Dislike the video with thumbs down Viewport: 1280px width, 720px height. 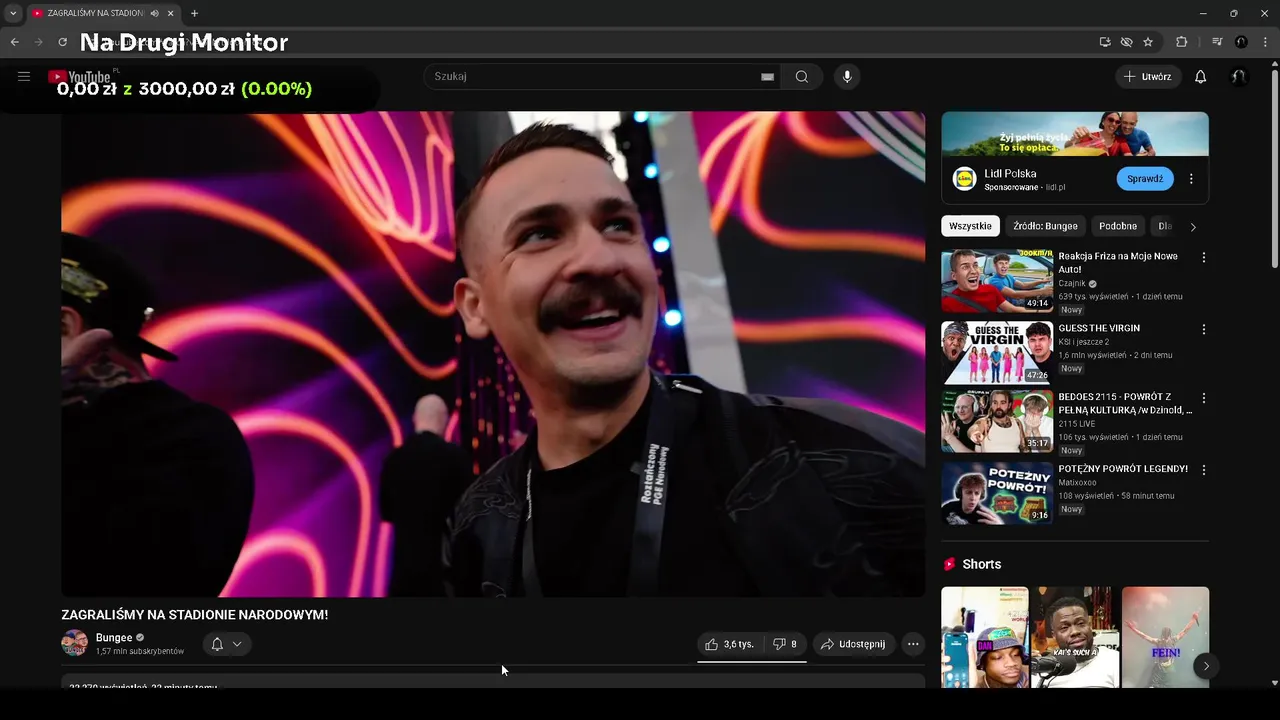click(785, 644)
